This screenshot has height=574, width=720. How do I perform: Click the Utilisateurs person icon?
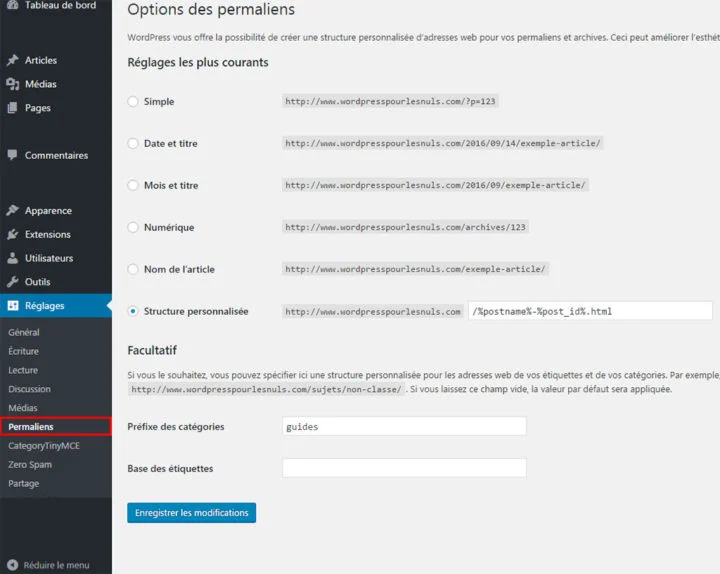12,258
